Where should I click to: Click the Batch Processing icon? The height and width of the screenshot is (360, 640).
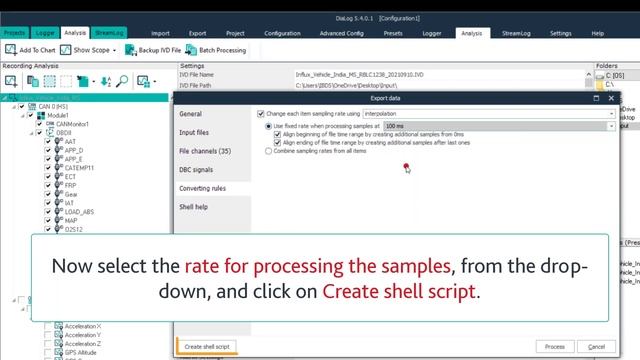click(x=191, y=50)
